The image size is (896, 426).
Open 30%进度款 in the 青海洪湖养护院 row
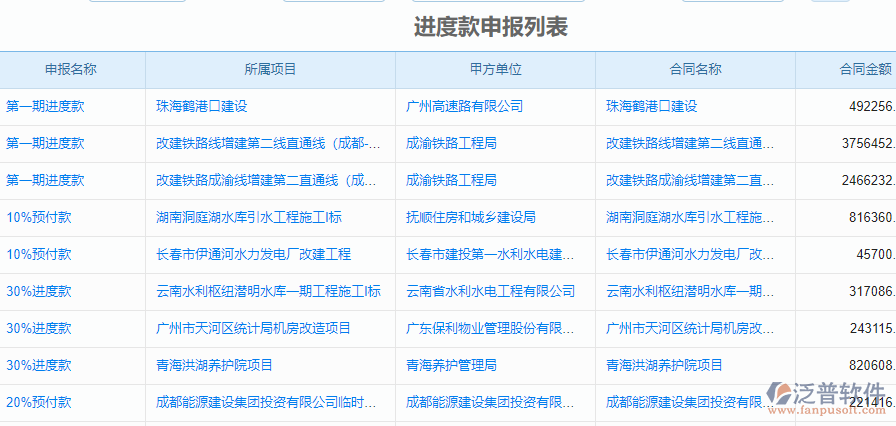coord(39,365)
